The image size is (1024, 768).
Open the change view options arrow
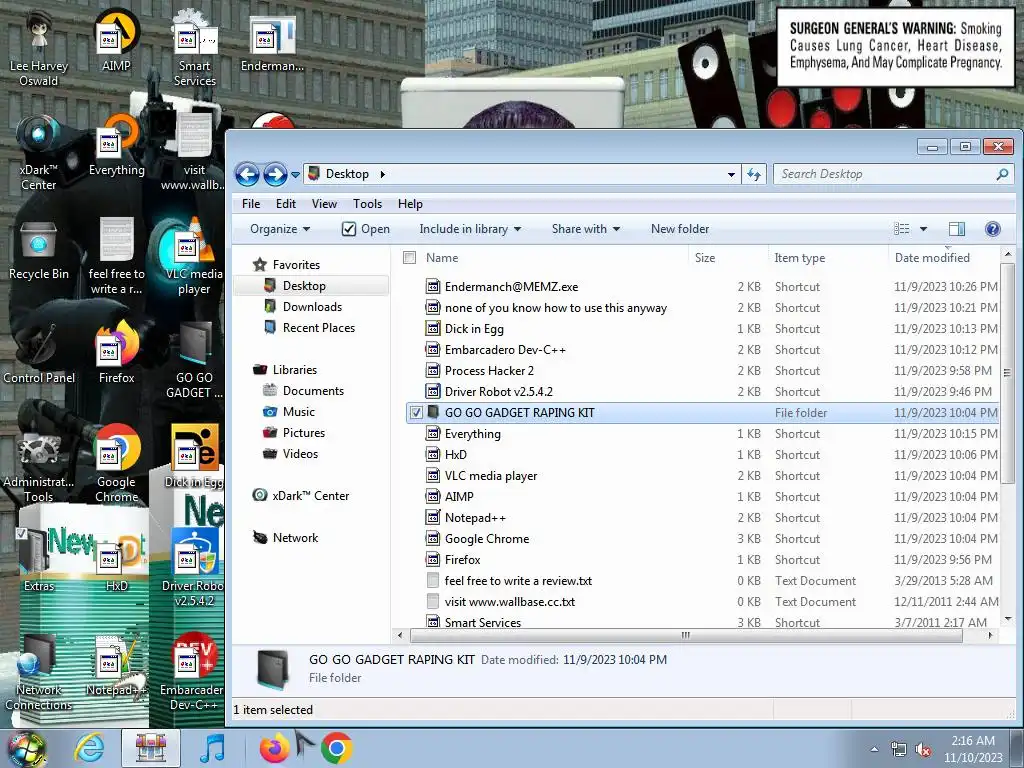923,229
